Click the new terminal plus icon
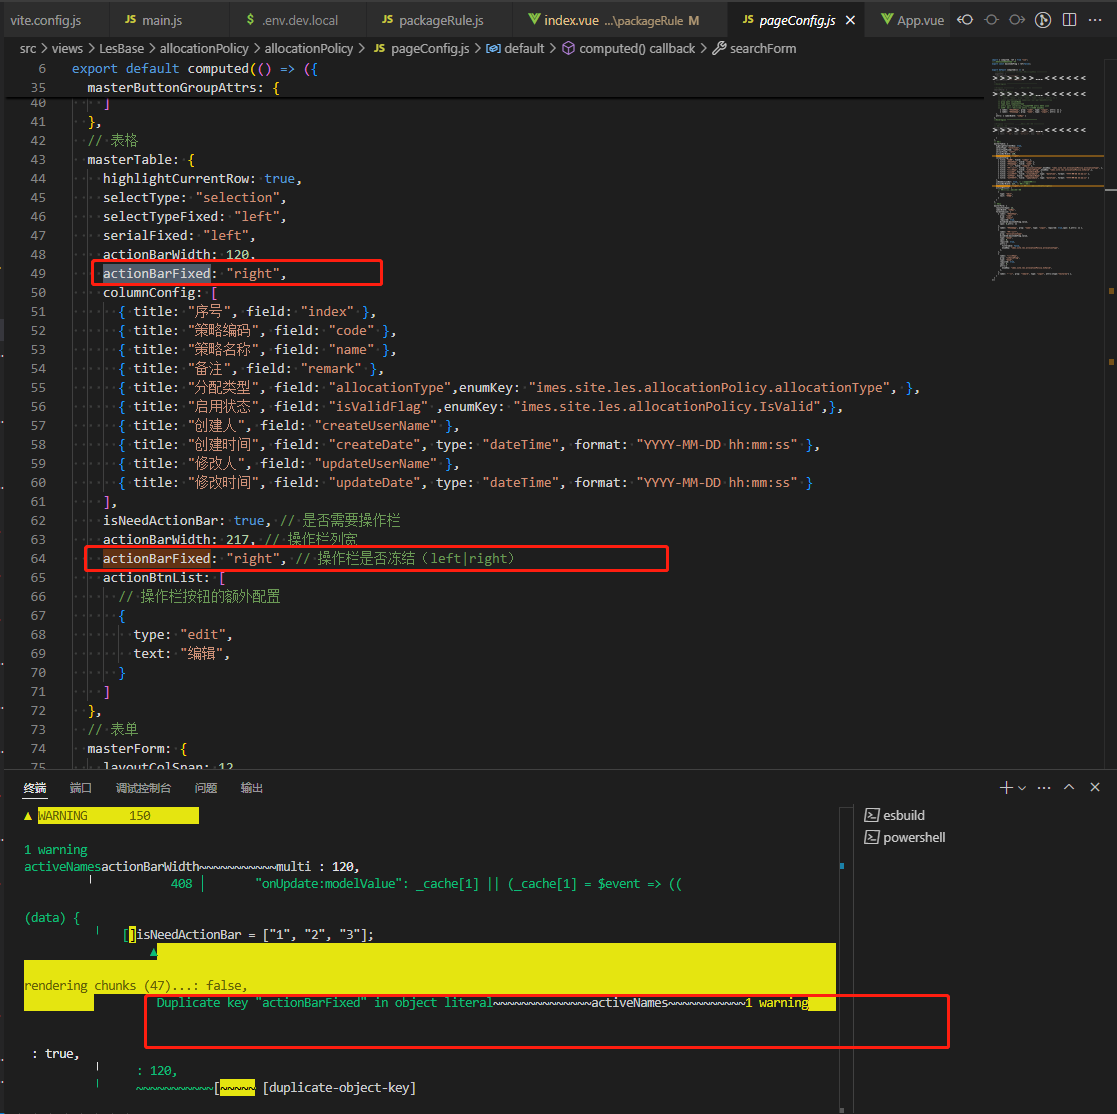 1006,787
